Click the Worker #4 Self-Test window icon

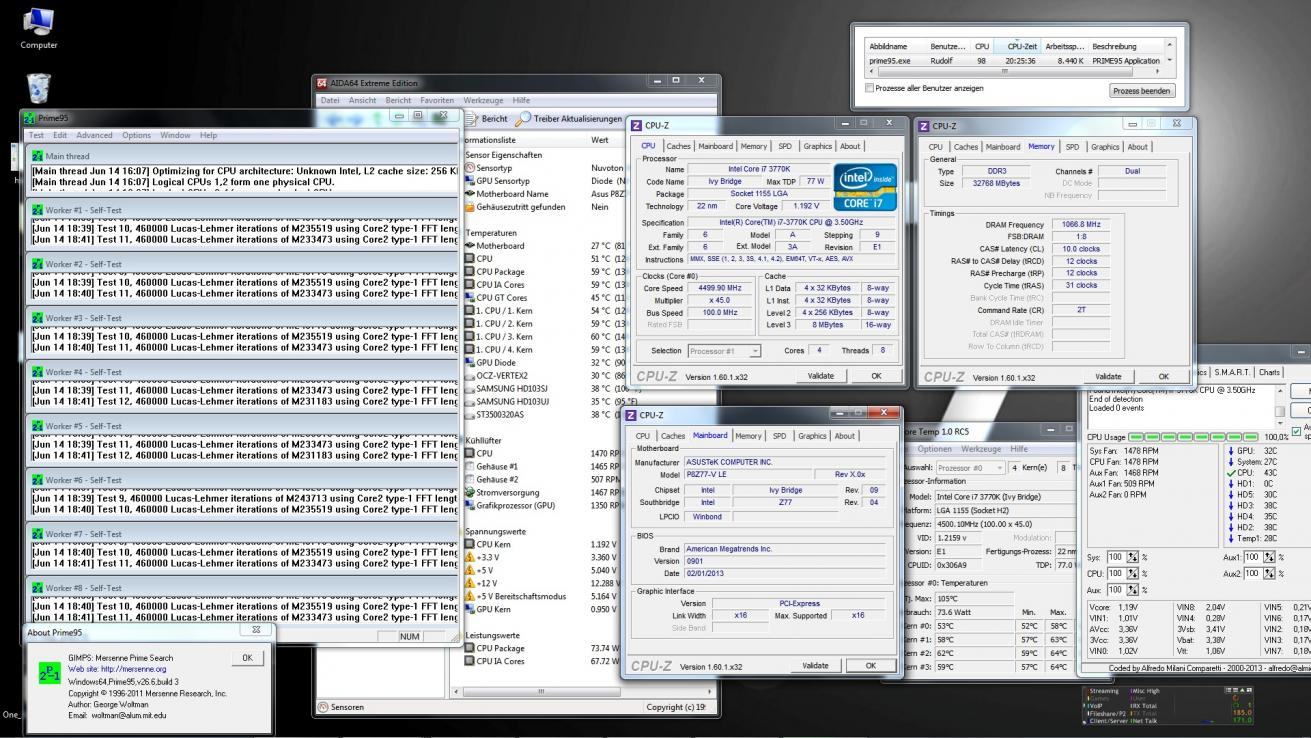(38, 371)
